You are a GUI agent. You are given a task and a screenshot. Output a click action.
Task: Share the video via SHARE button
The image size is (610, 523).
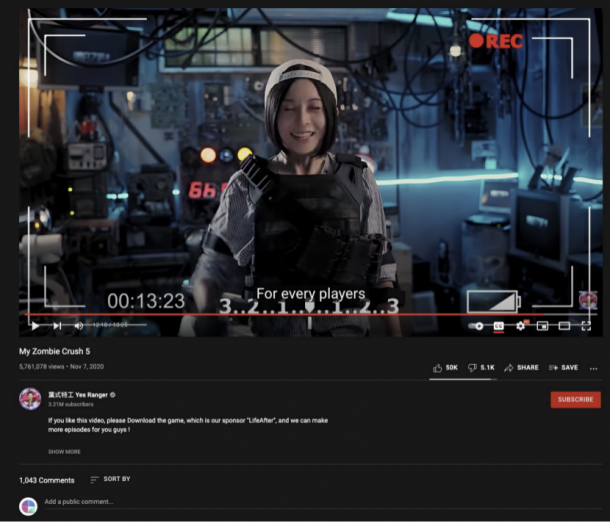pos(521,368)
